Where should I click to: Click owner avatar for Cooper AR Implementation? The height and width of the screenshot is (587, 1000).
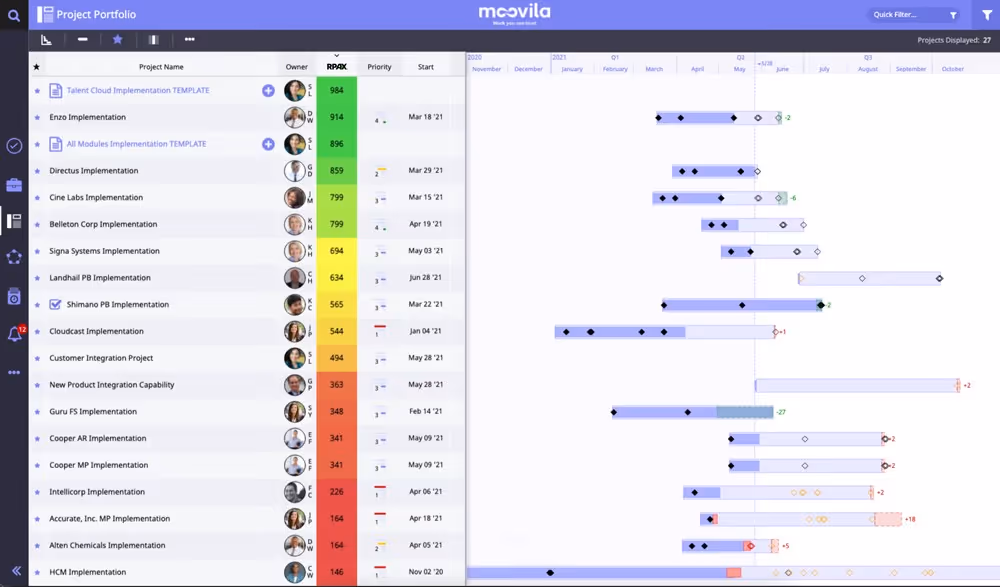point(295,439)
